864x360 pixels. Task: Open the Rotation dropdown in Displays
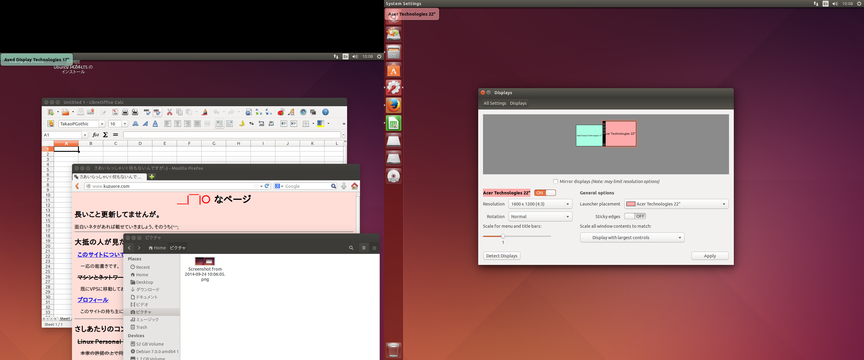pos(540,217)
